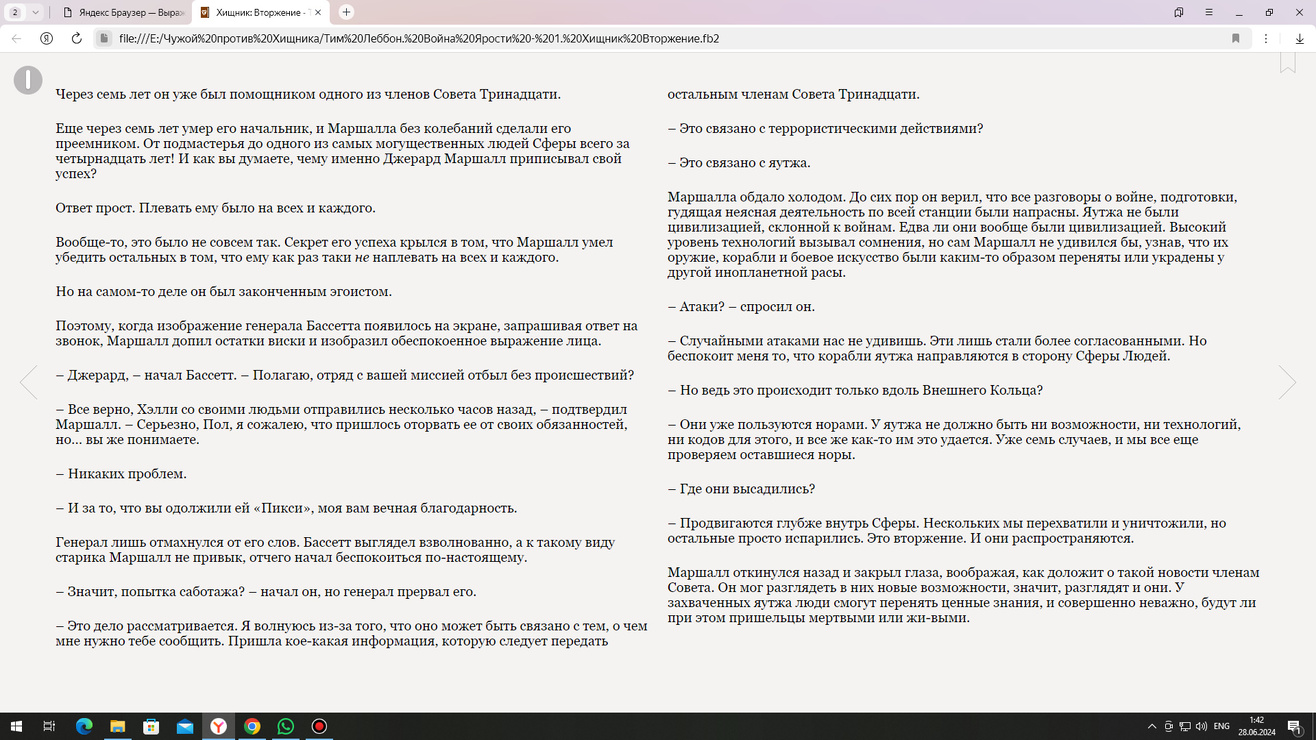Viewport: 1316px width, 740px height.
Task: Open the notification center icon
Action: point(1296,727)
